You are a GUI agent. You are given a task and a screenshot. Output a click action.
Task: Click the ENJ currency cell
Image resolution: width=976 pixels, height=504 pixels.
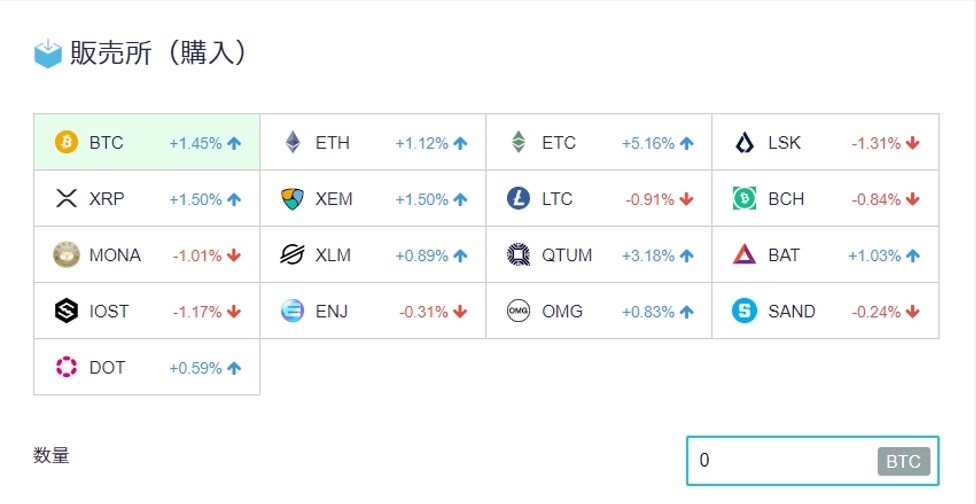373,310
